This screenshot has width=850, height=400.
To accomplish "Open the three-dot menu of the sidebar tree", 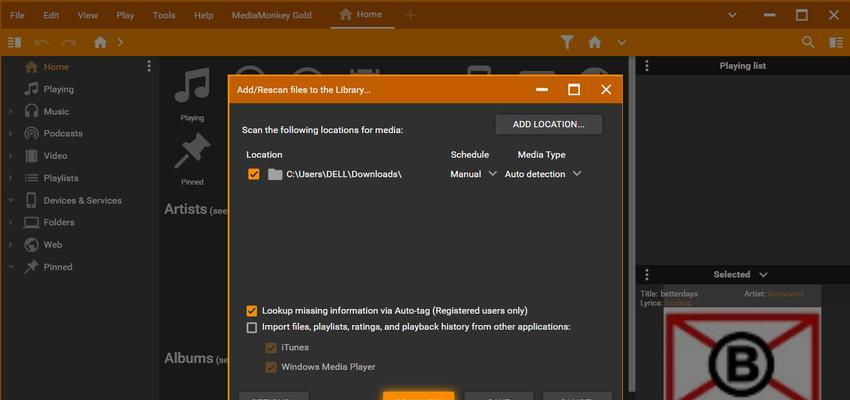I will pyautogui.click(x=149, y=66).
